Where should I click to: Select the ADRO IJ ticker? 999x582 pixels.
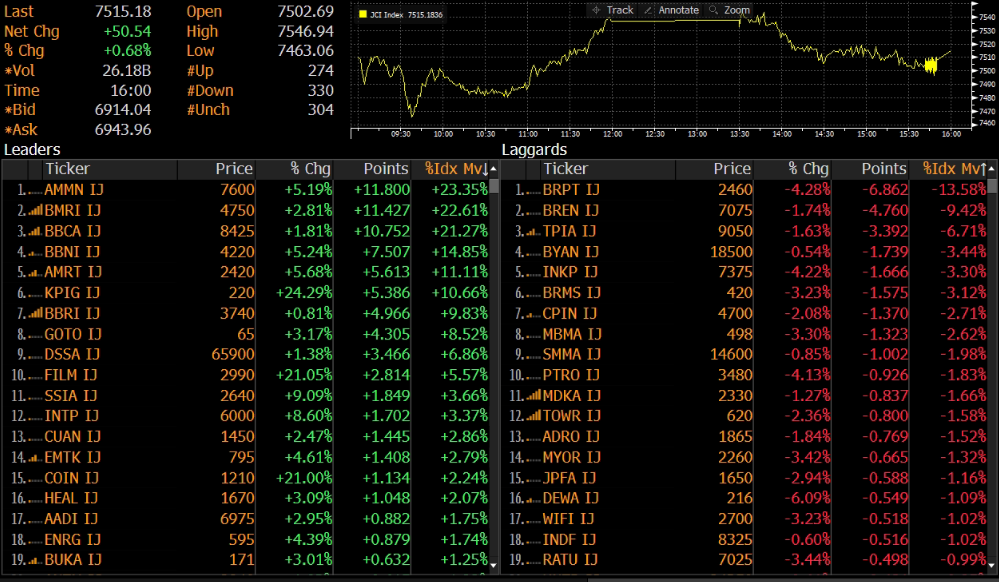[571, 437]
